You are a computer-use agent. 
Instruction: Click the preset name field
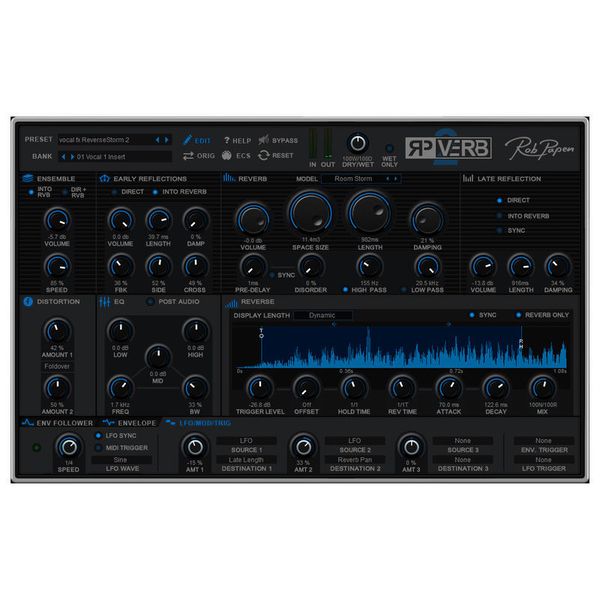tap(105, 140)
